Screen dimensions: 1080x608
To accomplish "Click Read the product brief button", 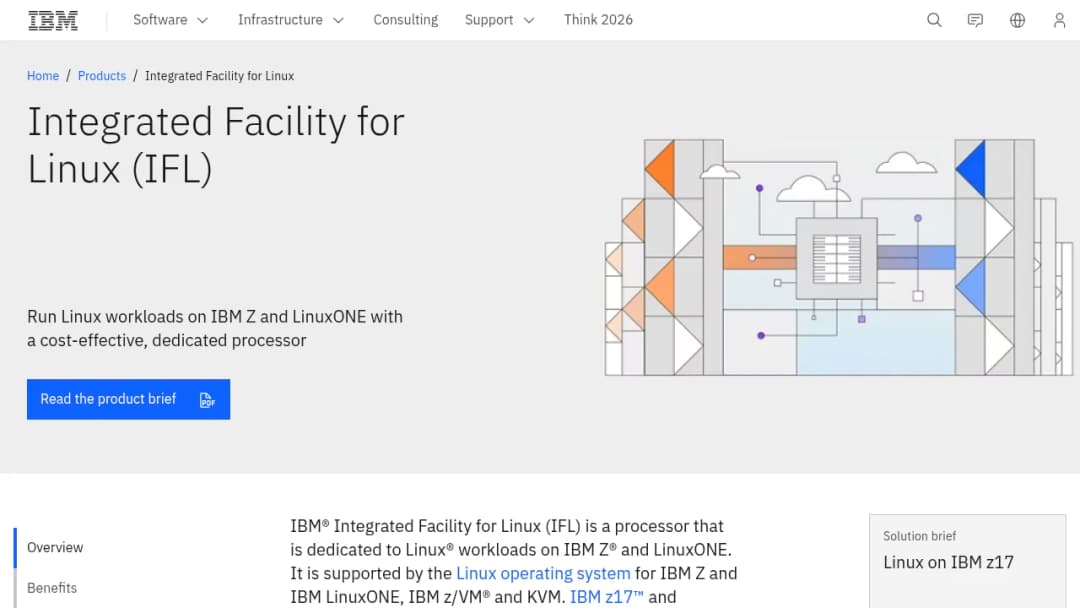I will tap(128, 399).
